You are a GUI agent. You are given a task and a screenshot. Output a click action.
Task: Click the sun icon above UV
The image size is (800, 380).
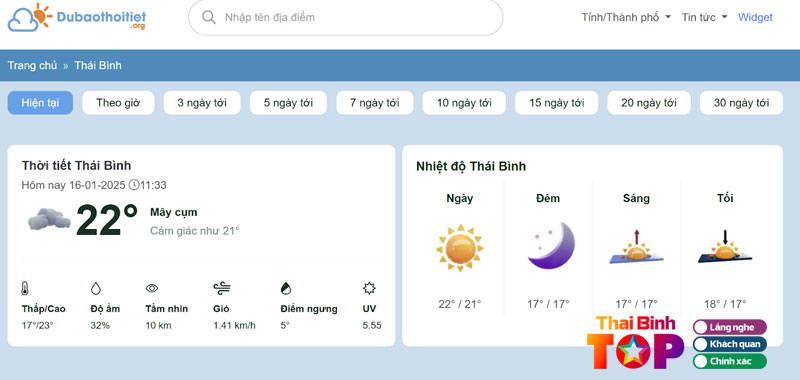(369, 288)
